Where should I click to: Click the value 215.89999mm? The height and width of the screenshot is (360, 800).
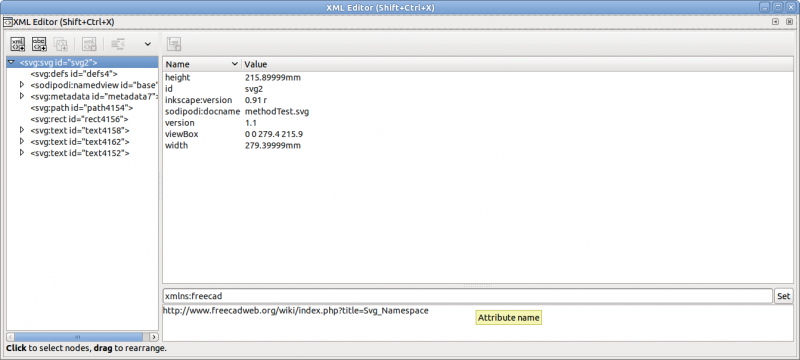point(272,78)
